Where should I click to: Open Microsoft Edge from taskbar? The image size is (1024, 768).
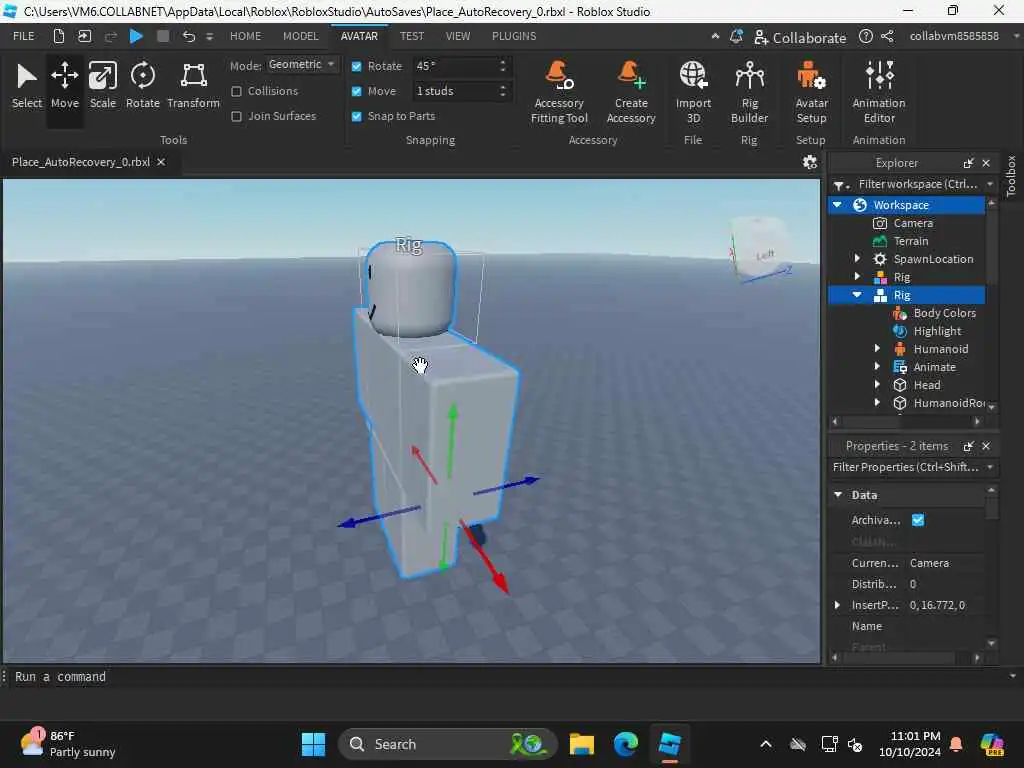[626, 744]
